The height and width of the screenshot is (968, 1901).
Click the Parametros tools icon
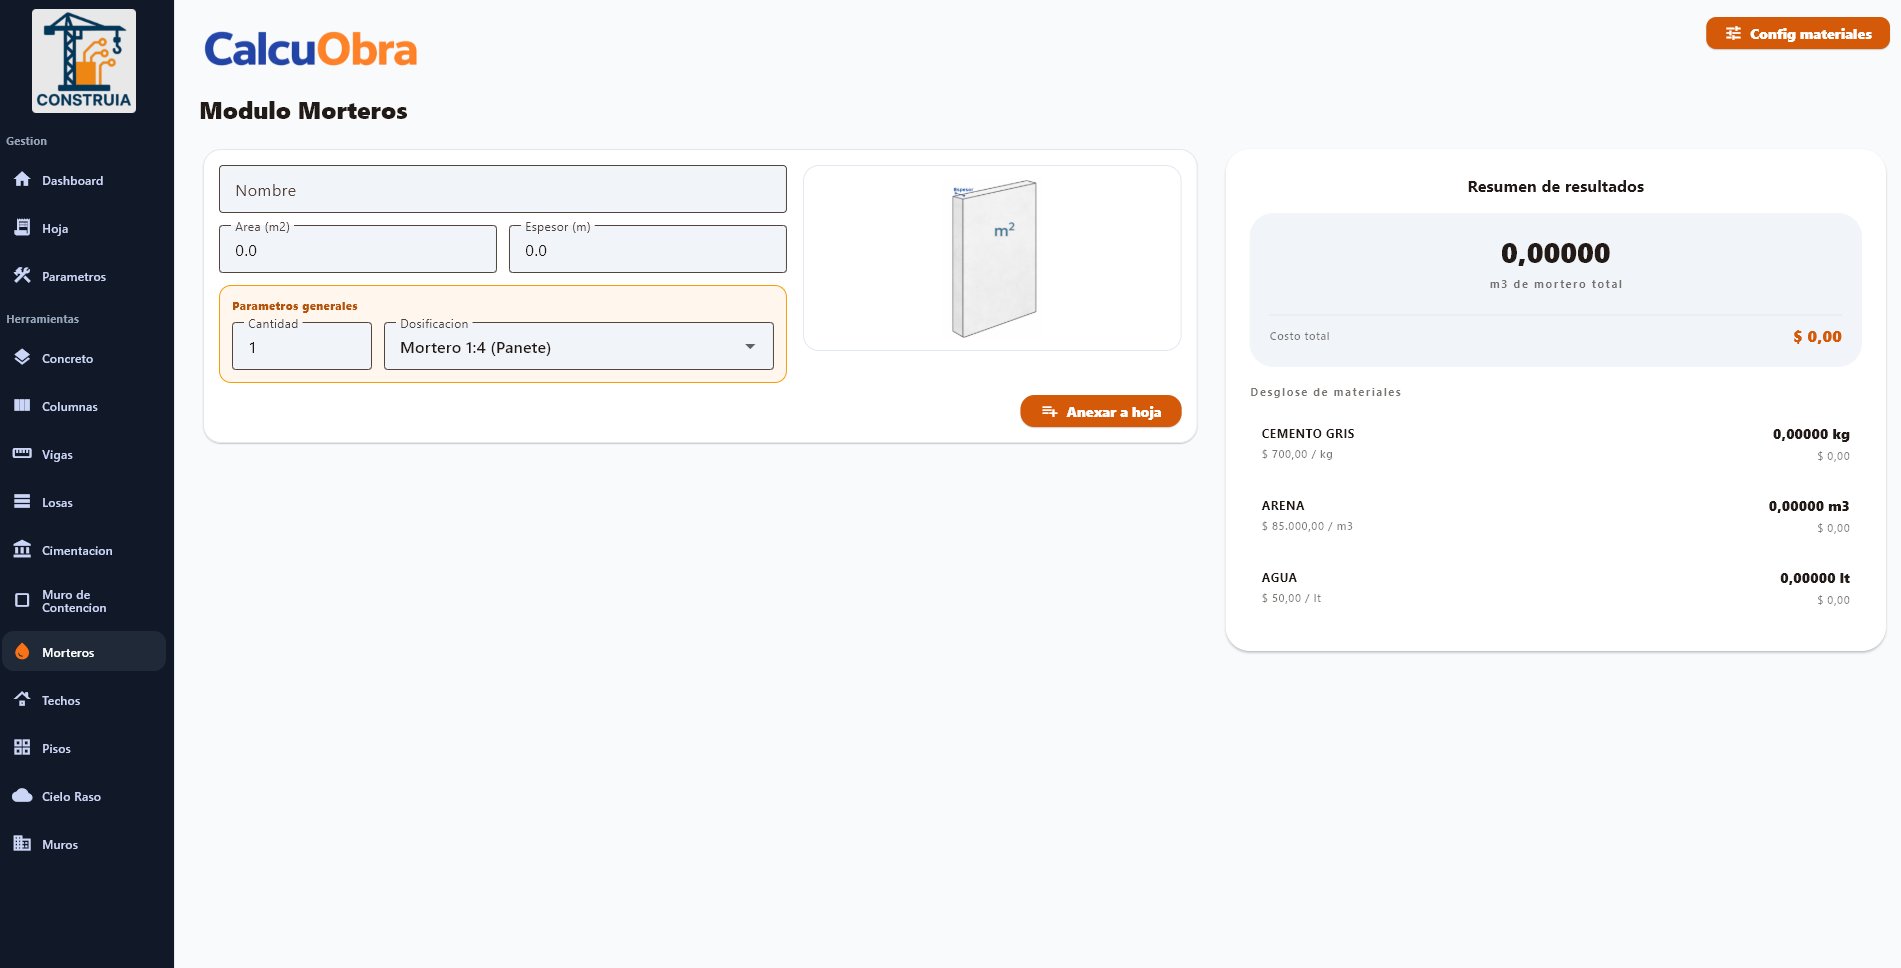tap(22, 276)
